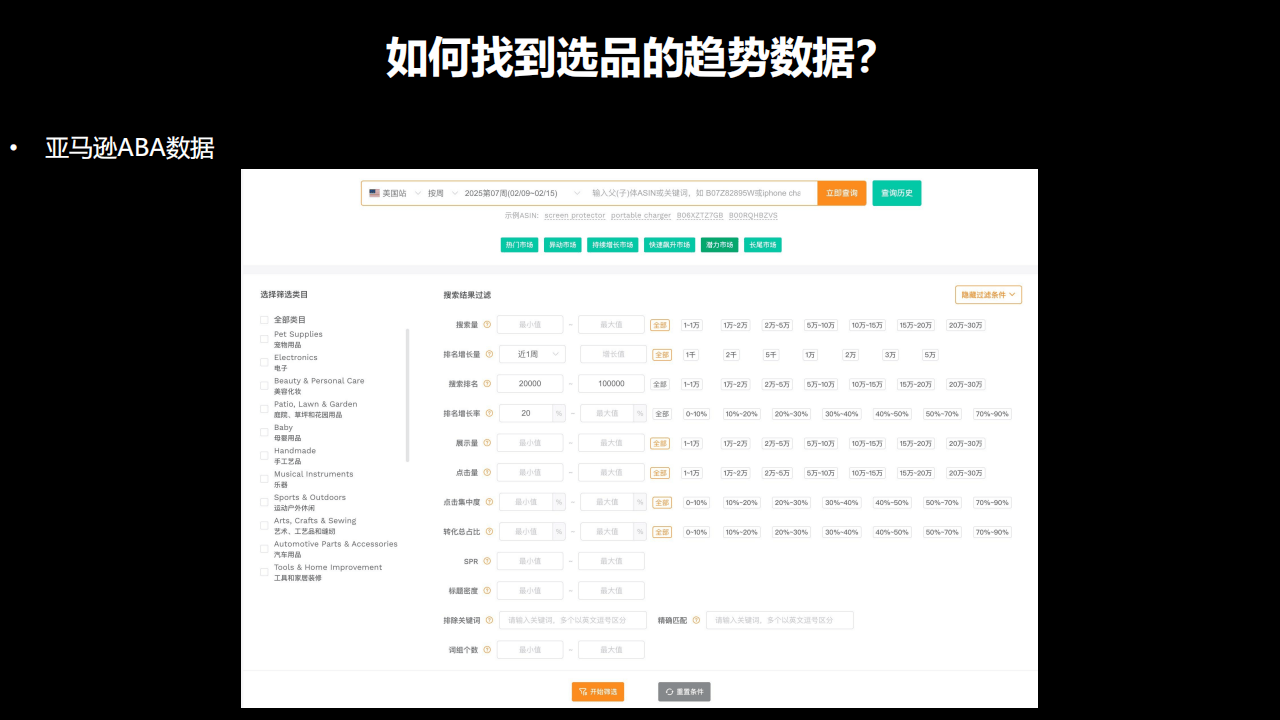Open the 近1周 growth period dropdown
The height and width of the screenshot is (720, 1280).
tap(532, 354)
